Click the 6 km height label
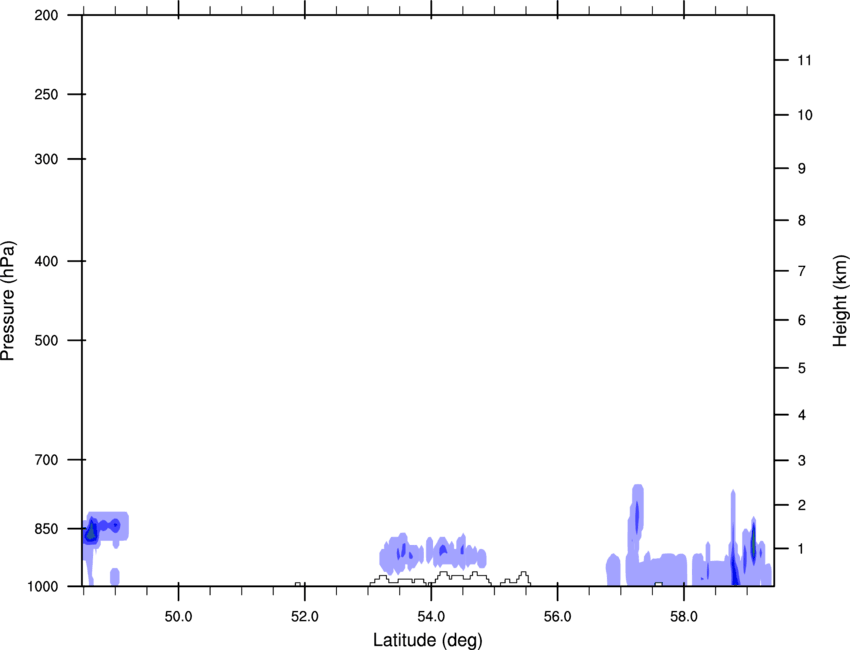850x650 pixels. pyautogui.click(x=802, y=320)
